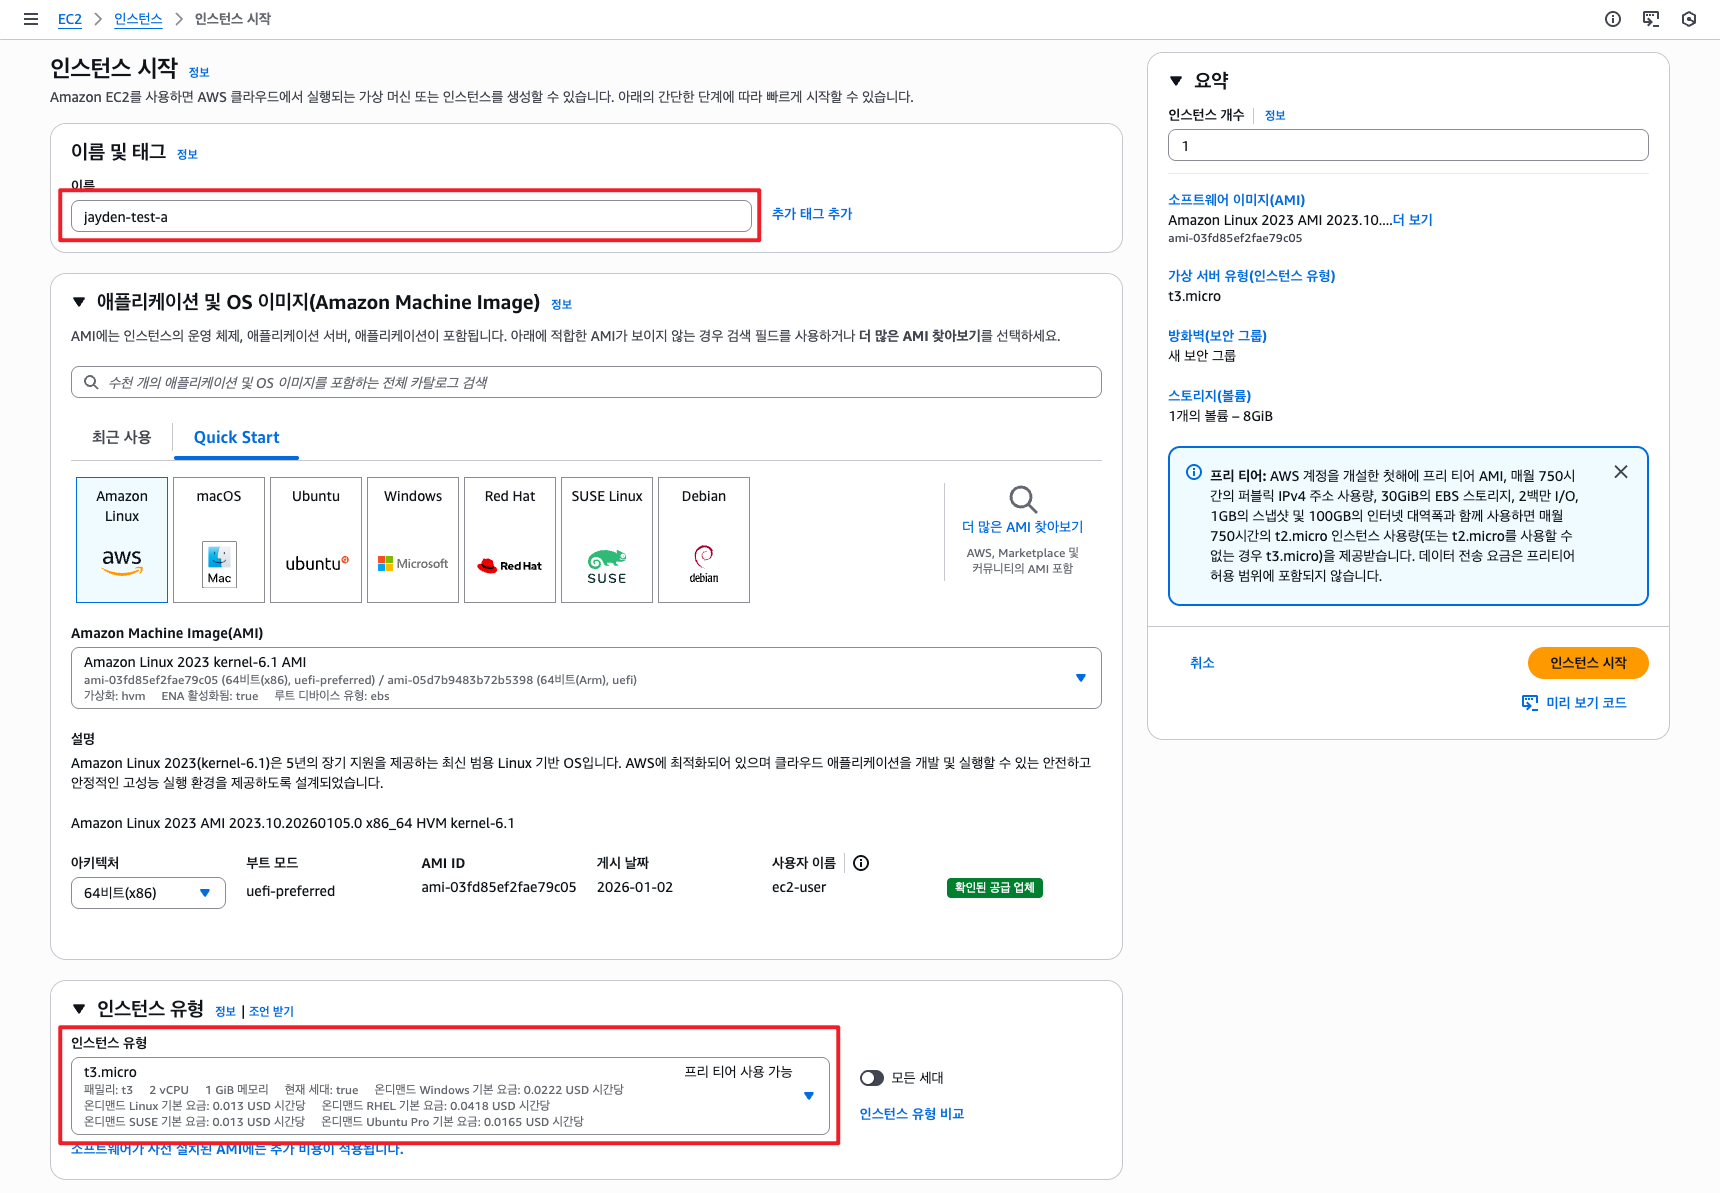The image size is (1720, 1193).
Task: Collapse the 요약 summary panel
Action: [x=1176, y=81]
